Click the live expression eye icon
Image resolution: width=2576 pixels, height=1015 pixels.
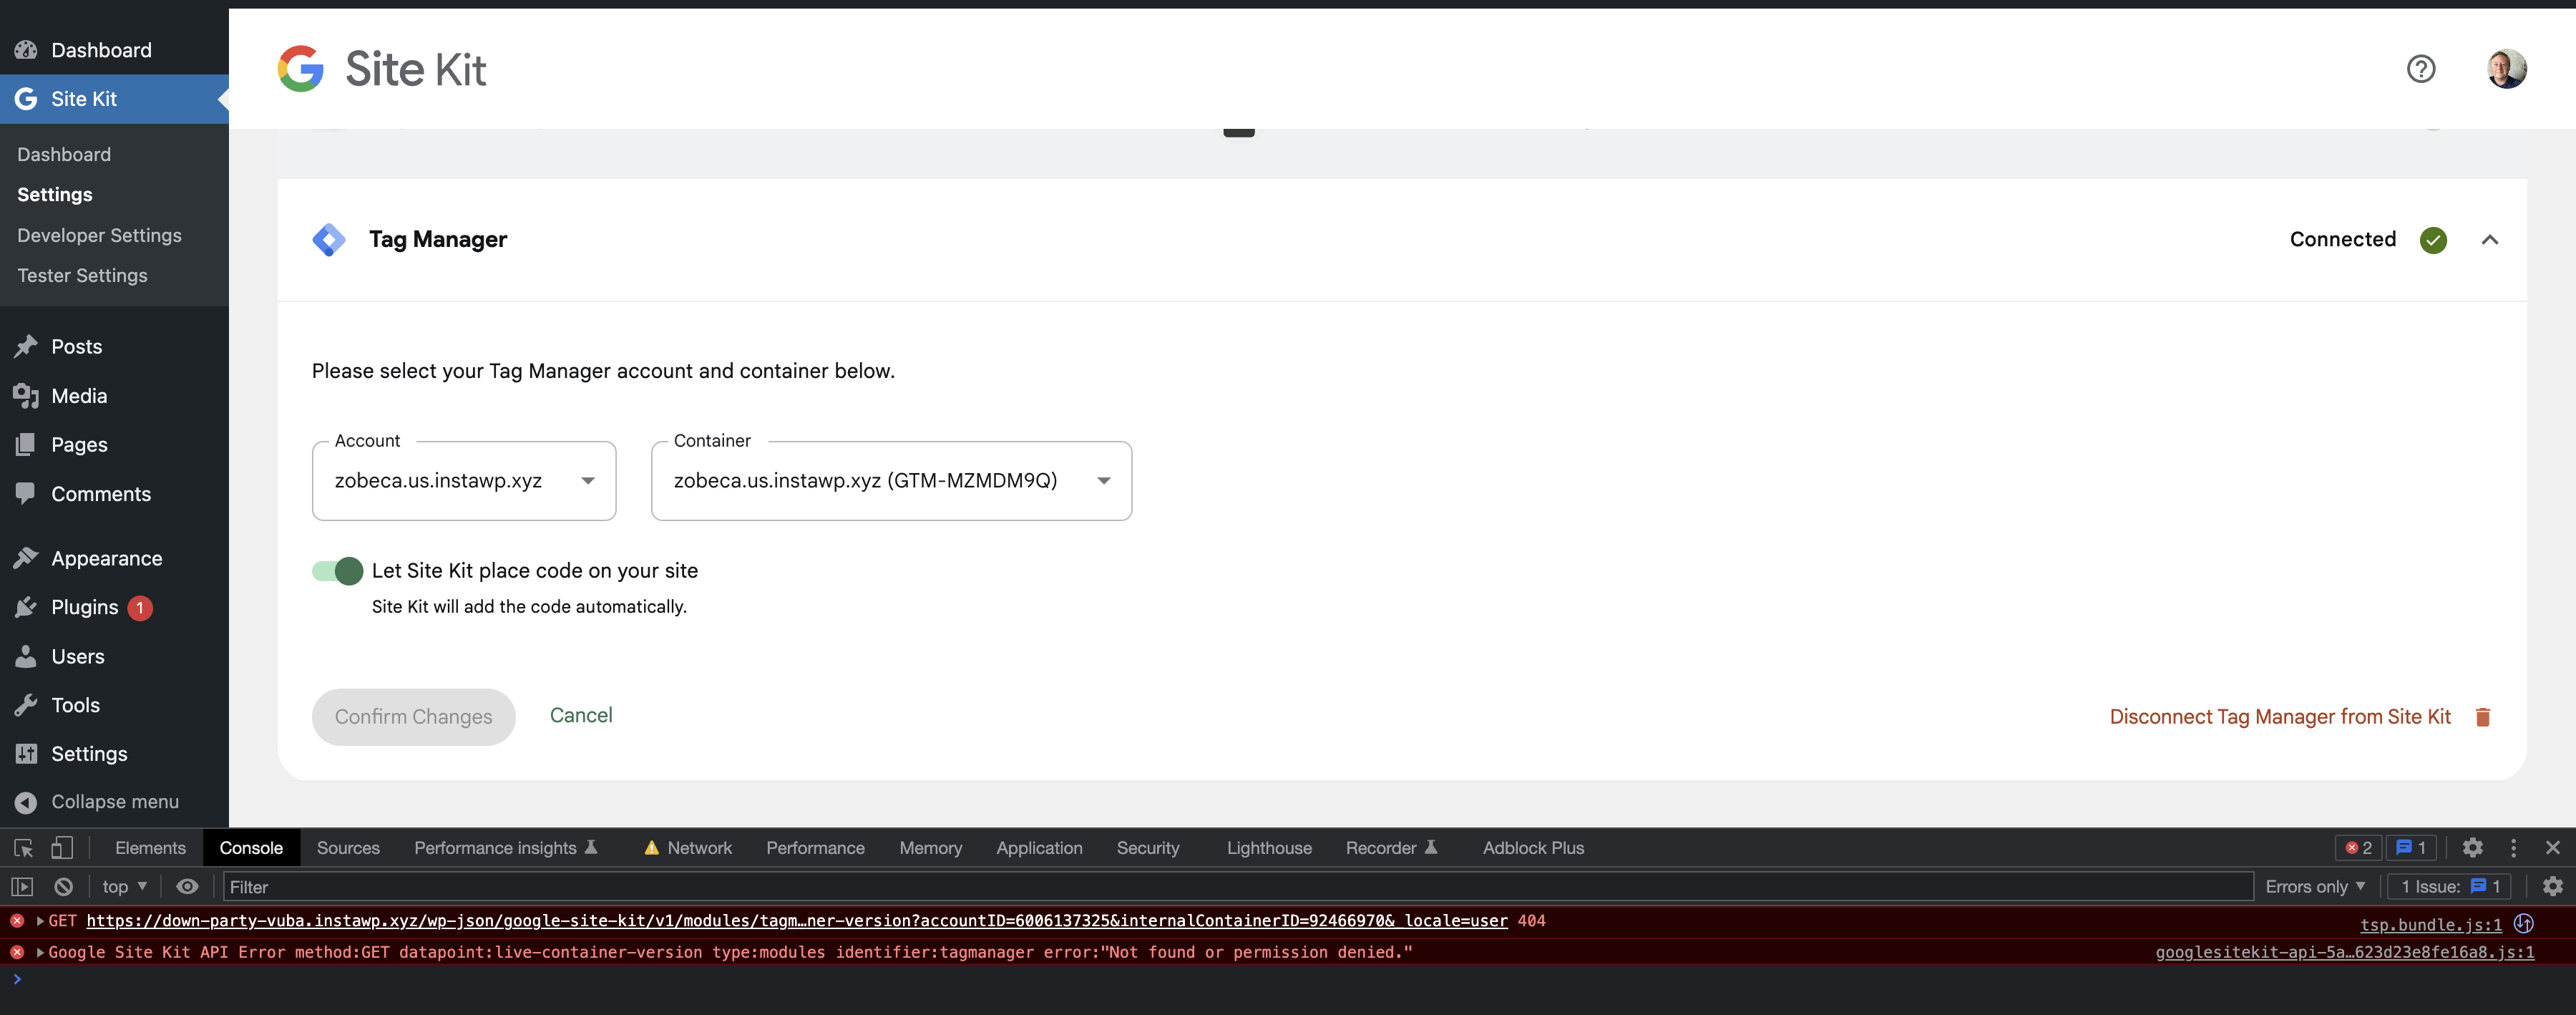coord(187,886)
